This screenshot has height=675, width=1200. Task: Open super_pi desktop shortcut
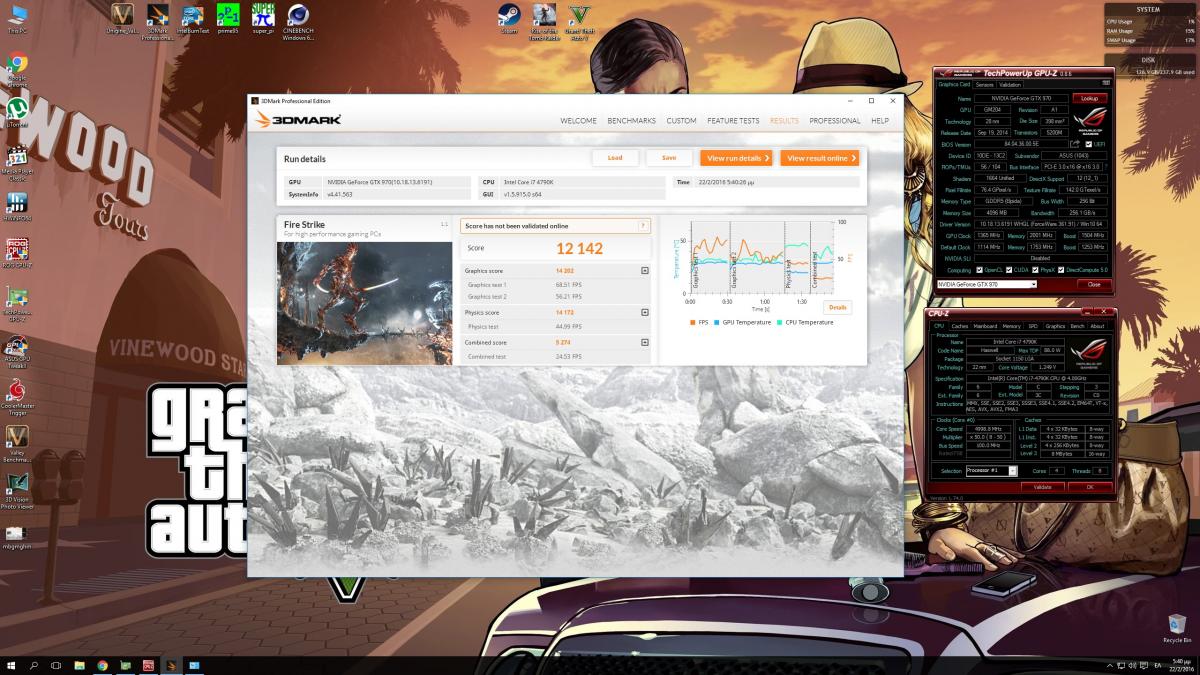click(263, 18)
